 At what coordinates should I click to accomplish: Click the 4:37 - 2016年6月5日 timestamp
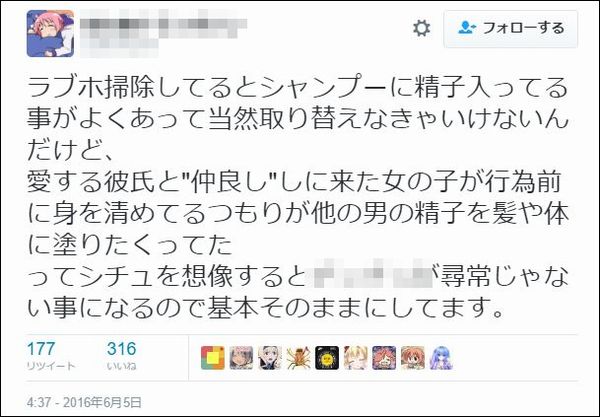coord(84,402)
